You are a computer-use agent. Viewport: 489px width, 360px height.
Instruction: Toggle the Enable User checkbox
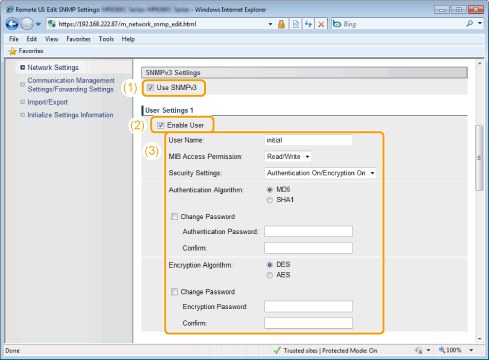161,125
